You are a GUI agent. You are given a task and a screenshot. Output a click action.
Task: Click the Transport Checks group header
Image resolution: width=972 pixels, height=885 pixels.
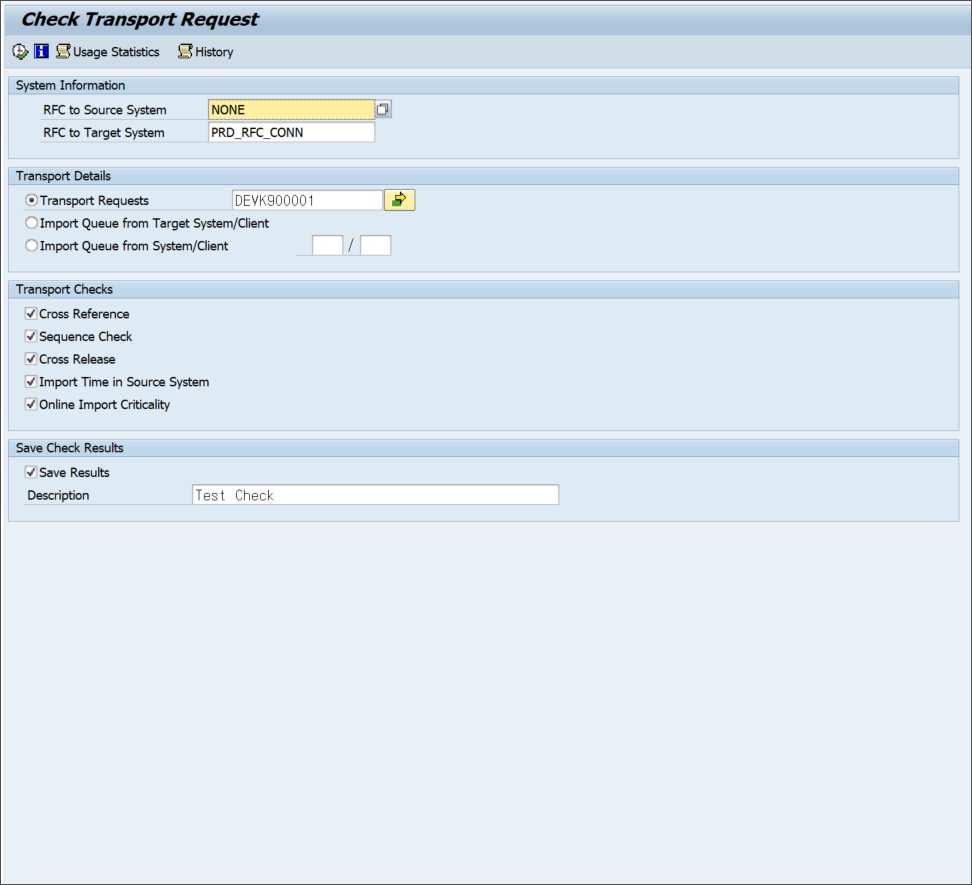484,289
